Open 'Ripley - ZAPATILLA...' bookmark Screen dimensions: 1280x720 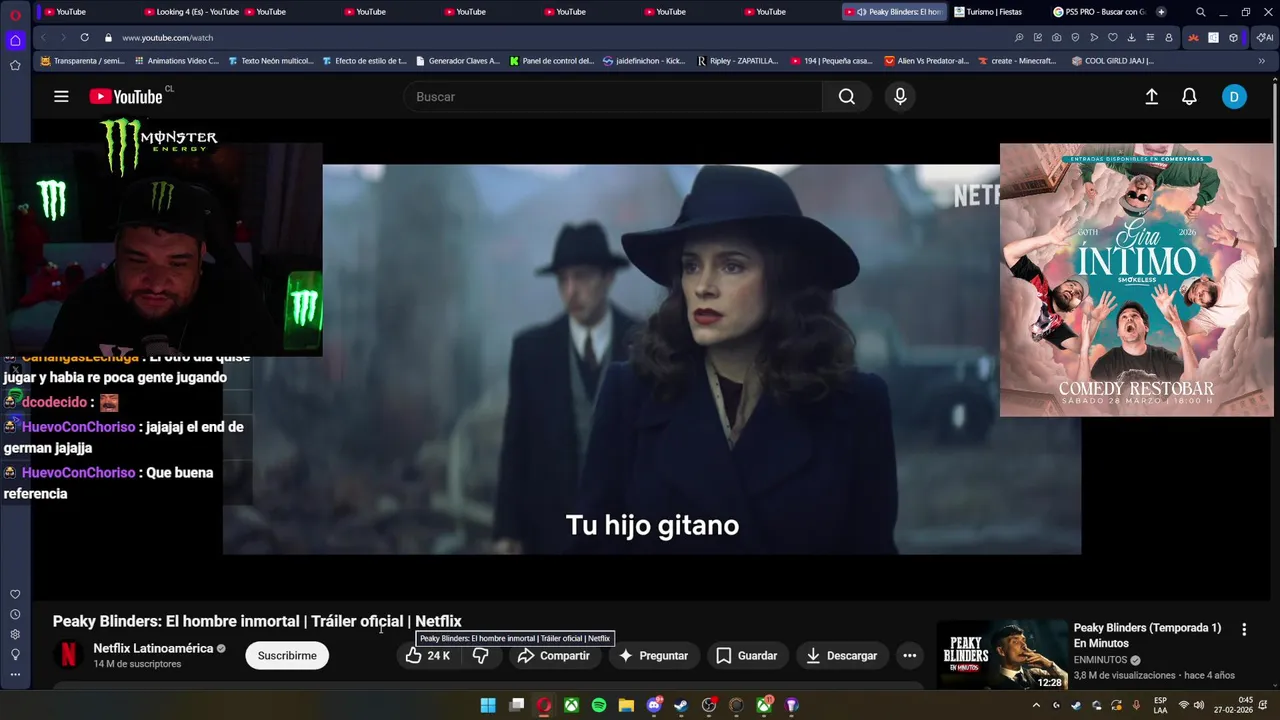[x=738, y=61]
